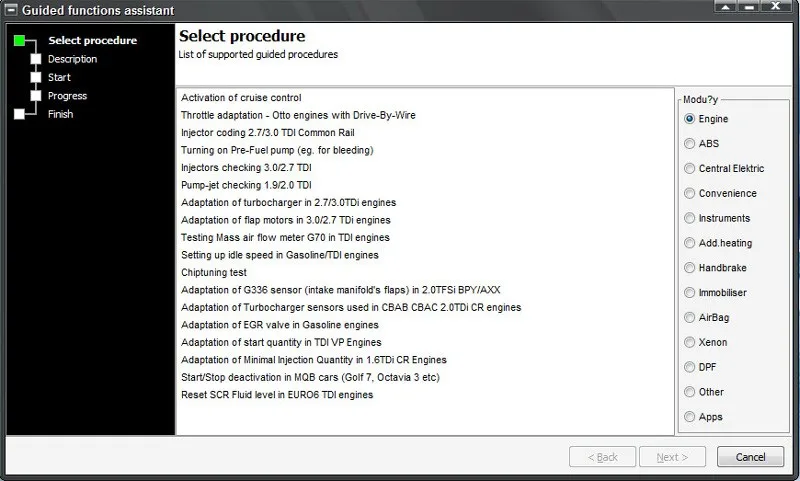Switch to Instruments module option

(x=689, y=218)
